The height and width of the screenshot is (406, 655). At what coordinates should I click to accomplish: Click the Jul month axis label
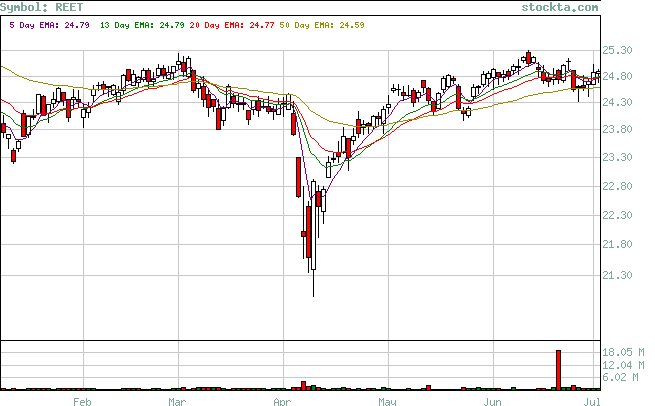592,402
